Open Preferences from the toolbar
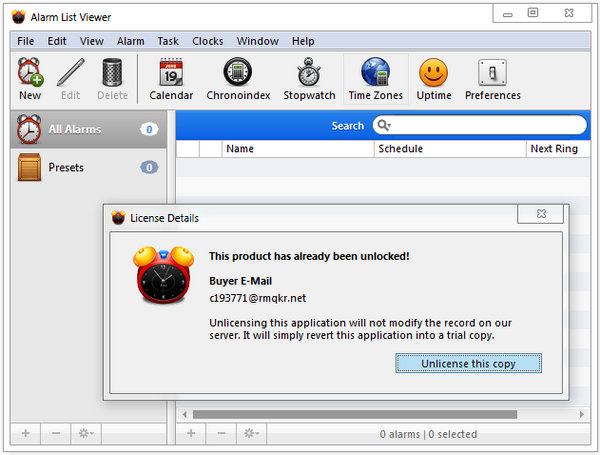Screen dimensions: 600x455 click(x=492, y=79)
